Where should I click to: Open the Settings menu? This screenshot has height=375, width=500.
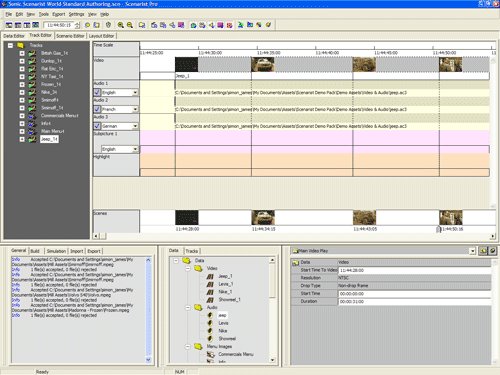point(76,14)
